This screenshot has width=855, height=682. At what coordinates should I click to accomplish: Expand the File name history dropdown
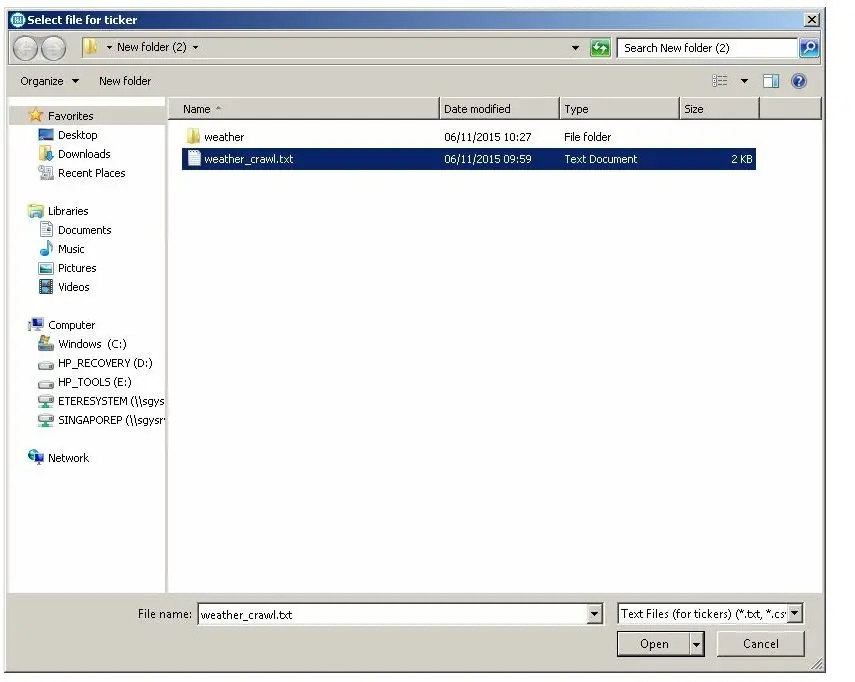(596, 614)
